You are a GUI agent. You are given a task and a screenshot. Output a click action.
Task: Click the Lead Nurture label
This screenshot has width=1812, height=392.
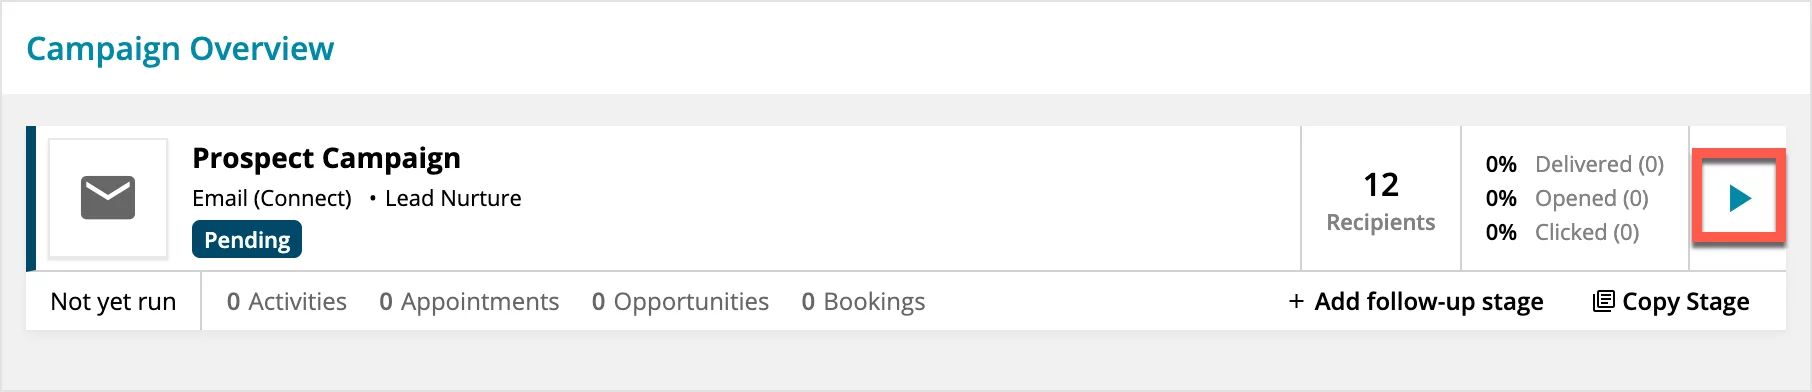click(x=453, y=198)
